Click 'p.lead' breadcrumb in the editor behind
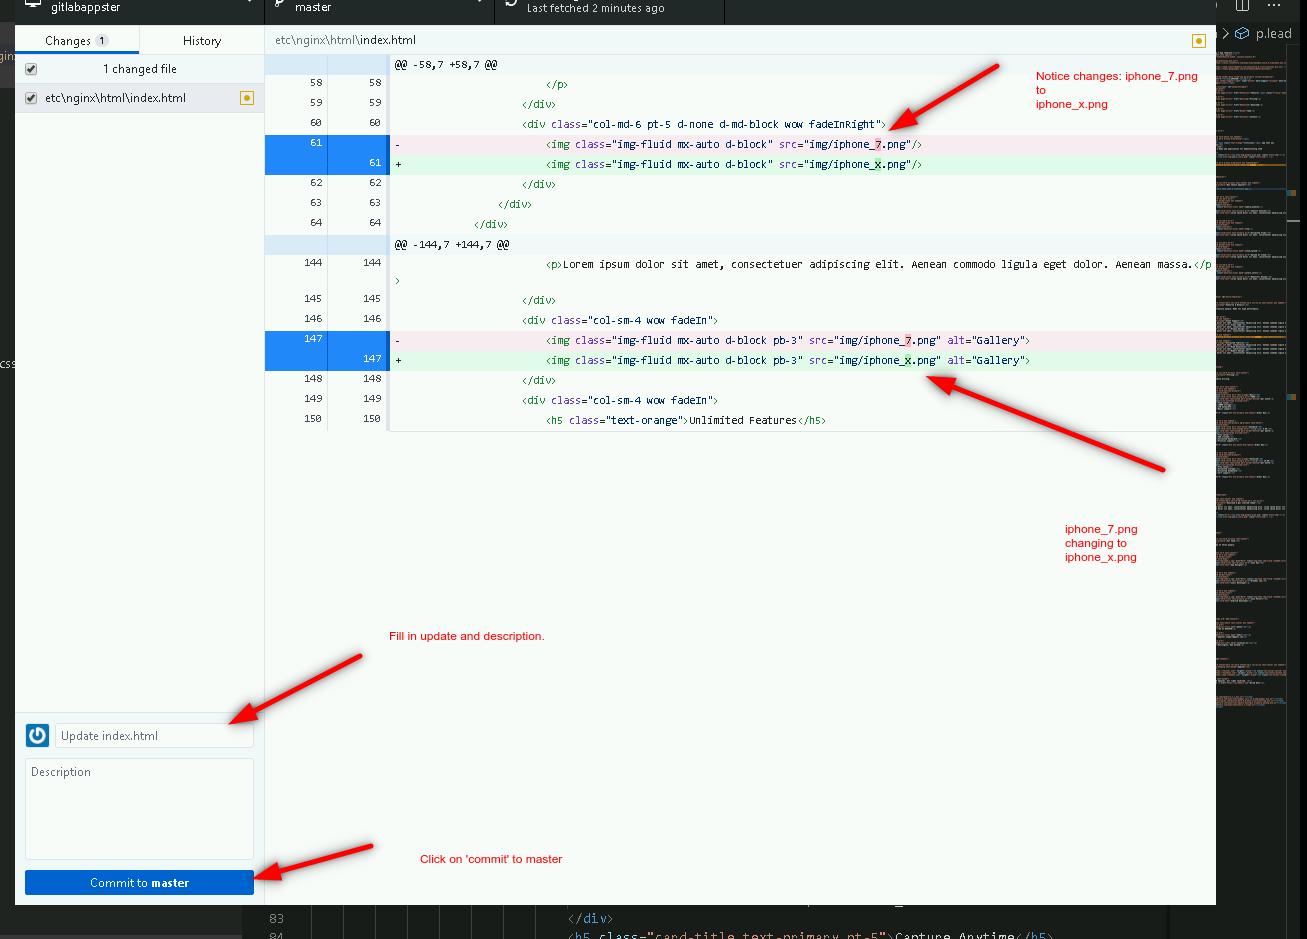 point(1274,33)
